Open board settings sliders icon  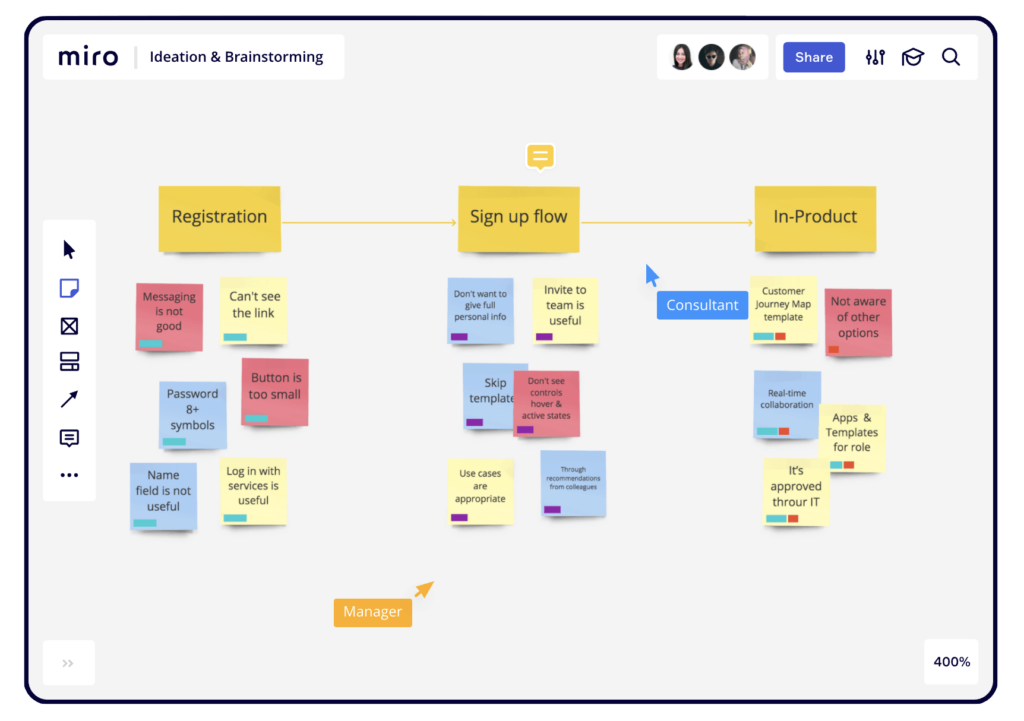(875, 57)
